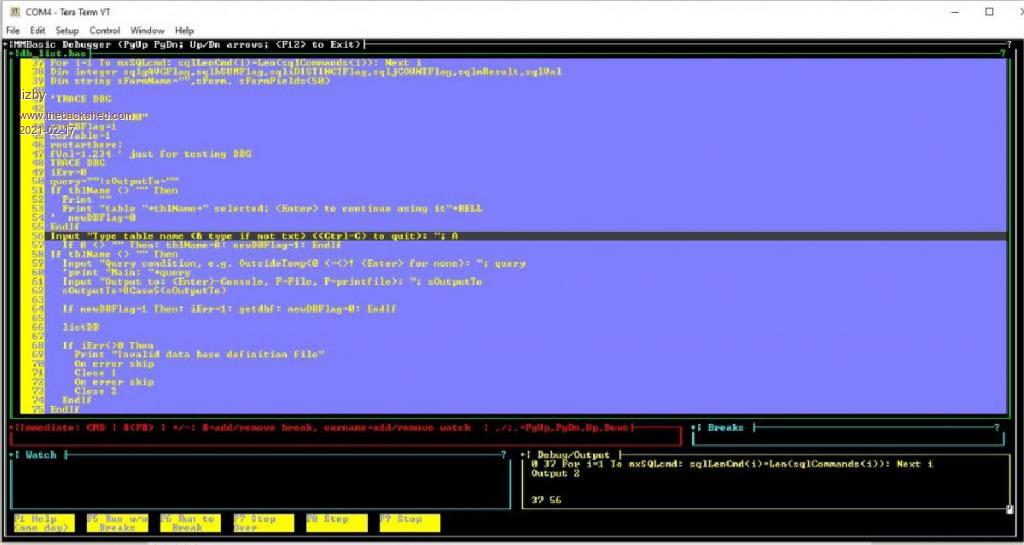Screen dimensions: 1024x545
Task: Click the help marker on Breaks panel
Action: tap(996, 428)
